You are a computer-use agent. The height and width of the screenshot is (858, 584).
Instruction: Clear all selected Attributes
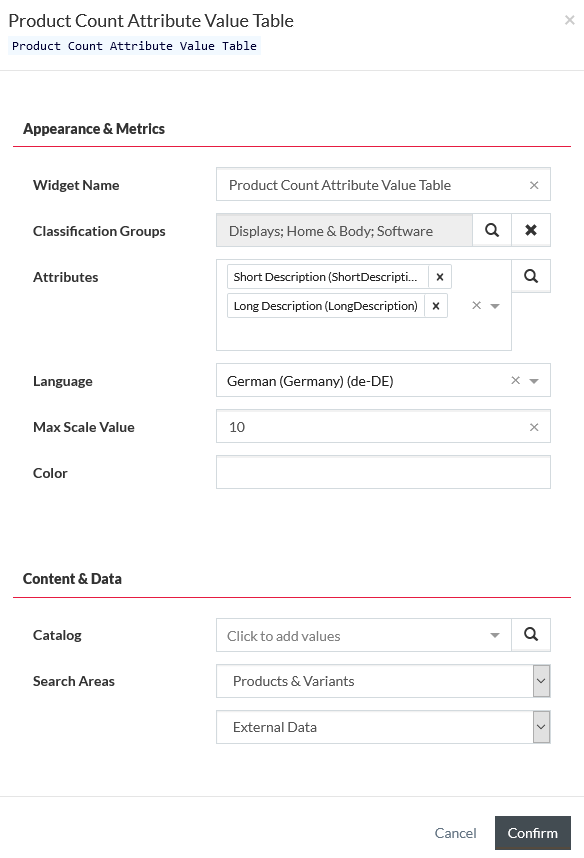click(x=477, y=305)
